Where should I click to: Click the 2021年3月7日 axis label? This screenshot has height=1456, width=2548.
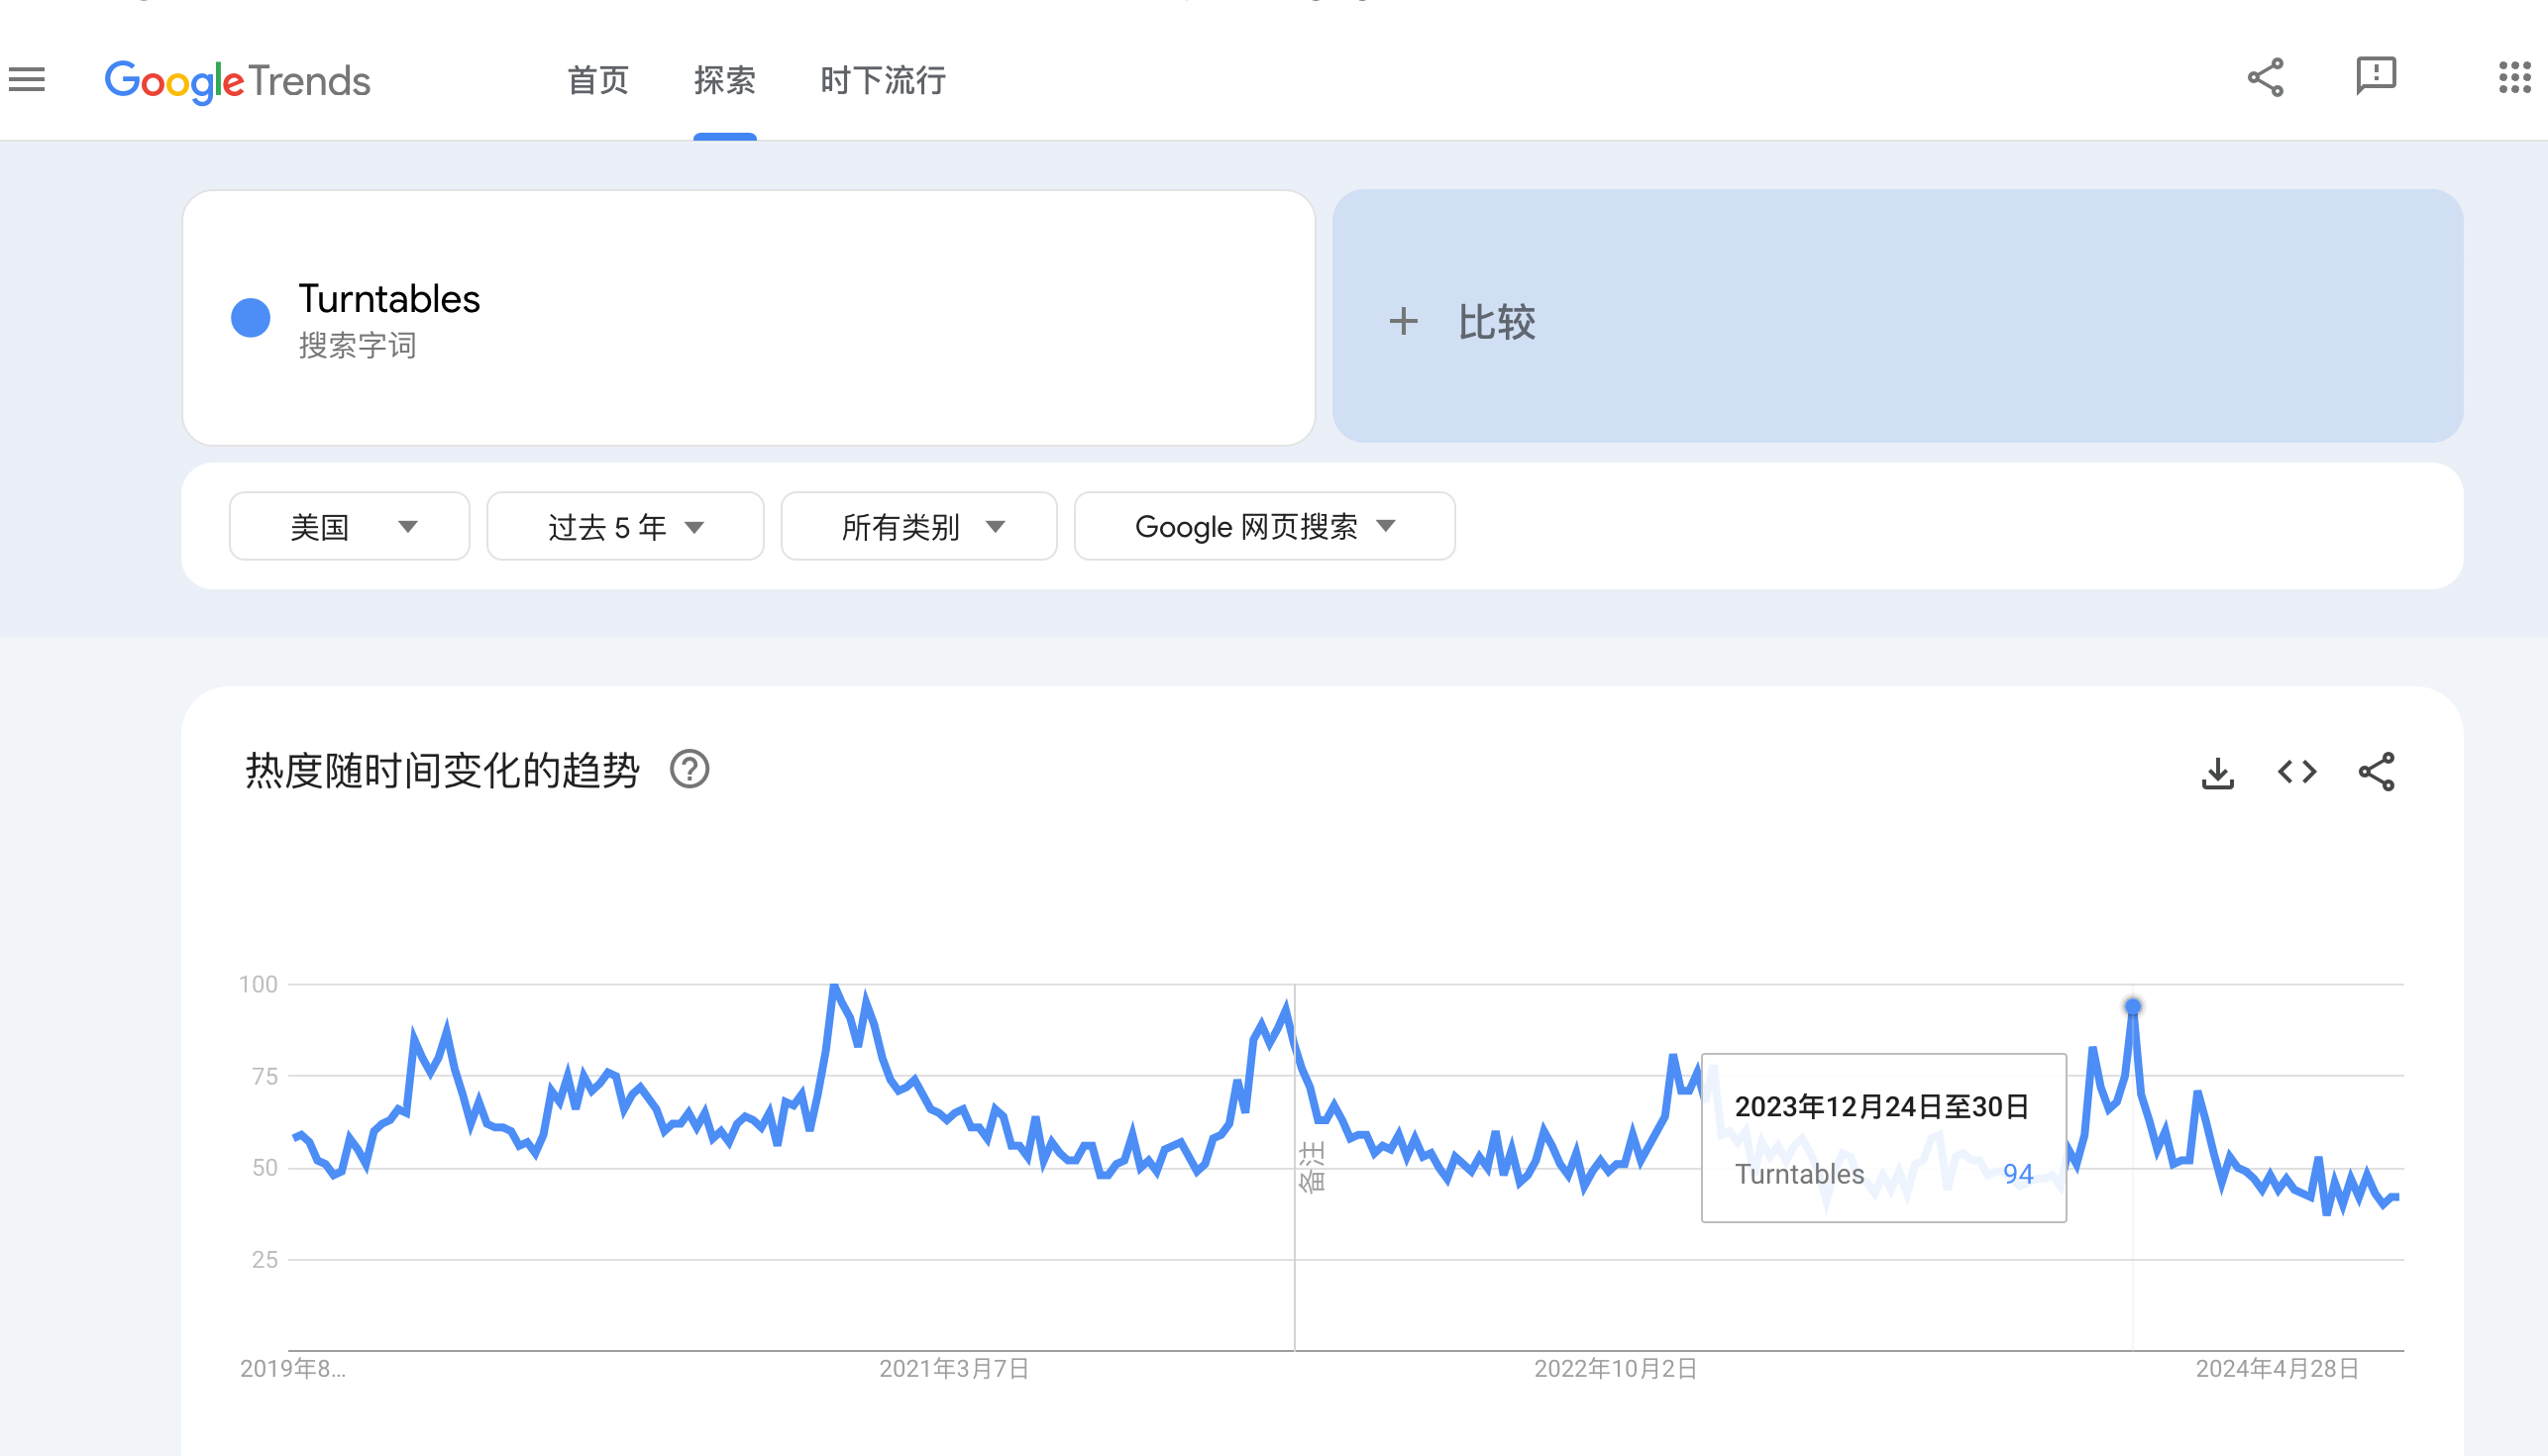click(954, 1369)
